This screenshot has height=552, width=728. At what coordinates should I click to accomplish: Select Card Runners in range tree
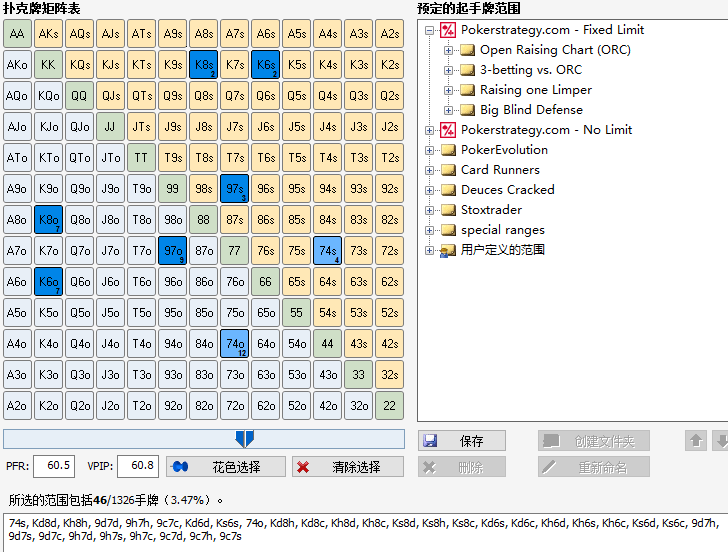(x=500, y=170)
